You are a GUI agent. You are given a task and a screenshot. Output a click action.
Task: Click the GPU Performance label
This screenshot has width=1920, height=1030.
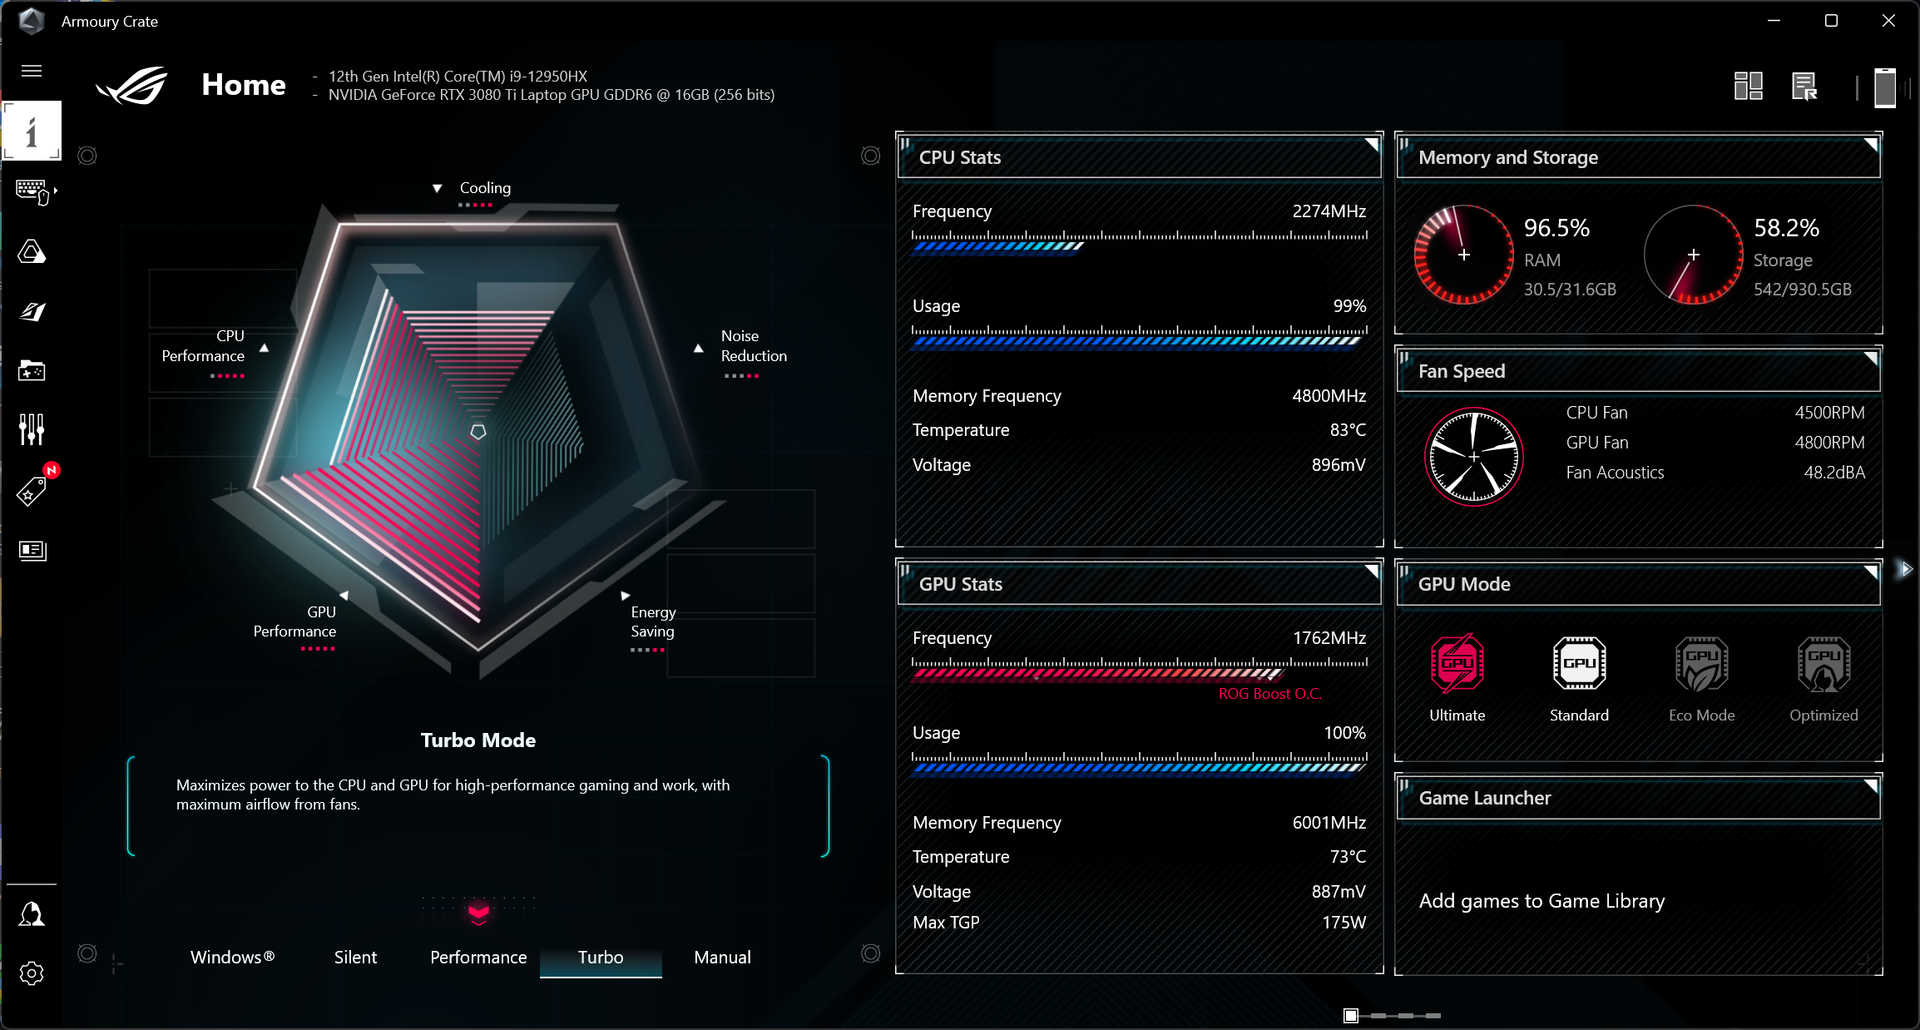294,621
